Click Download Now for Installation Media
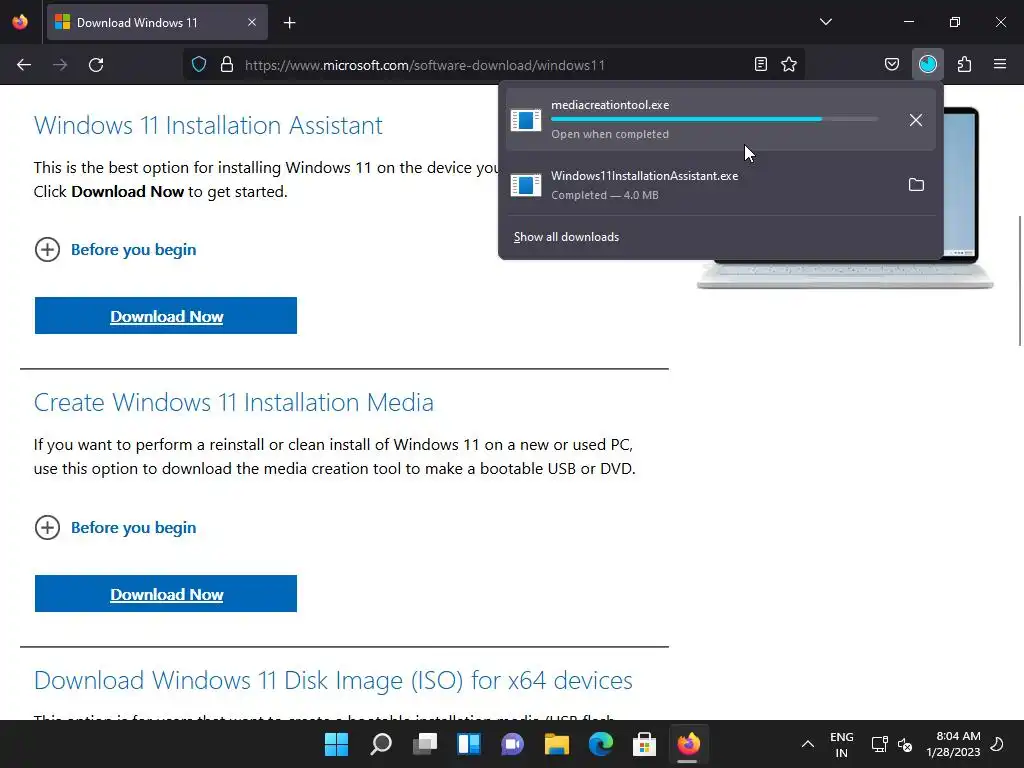The height and width of the screenshot is (768, 1024). [x=166, y=594]
